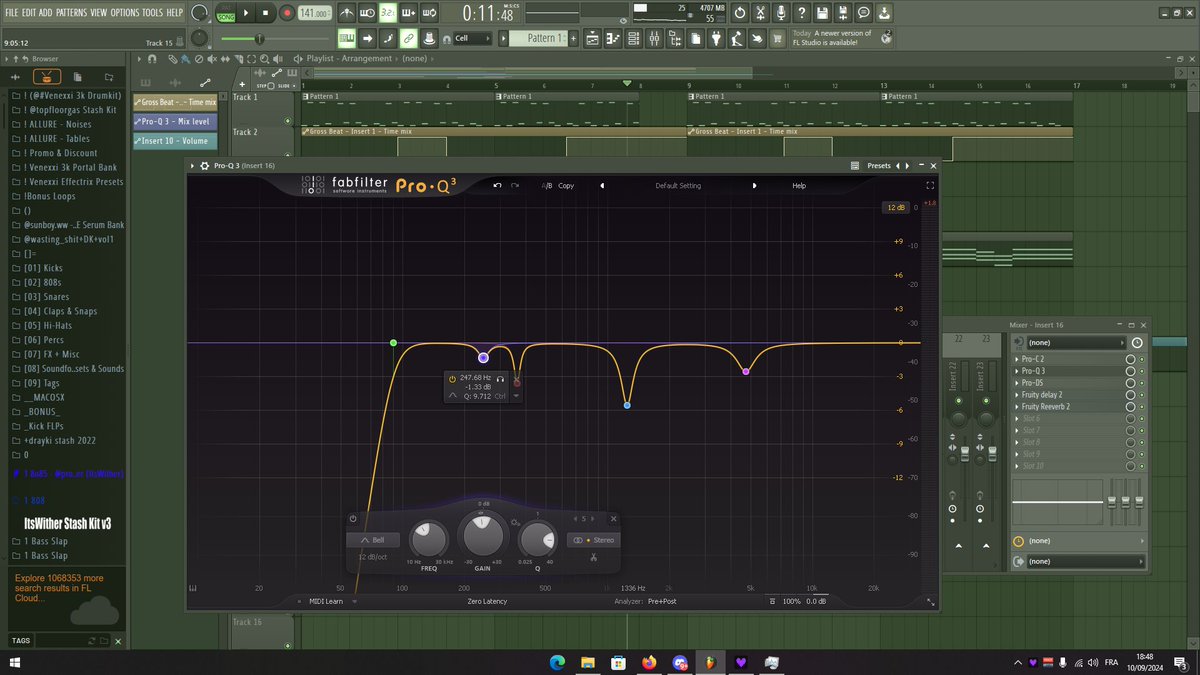Toggle Song/Pattern mode switch
This screenshot has height=675, width=1200.
(x=226, y=13)
